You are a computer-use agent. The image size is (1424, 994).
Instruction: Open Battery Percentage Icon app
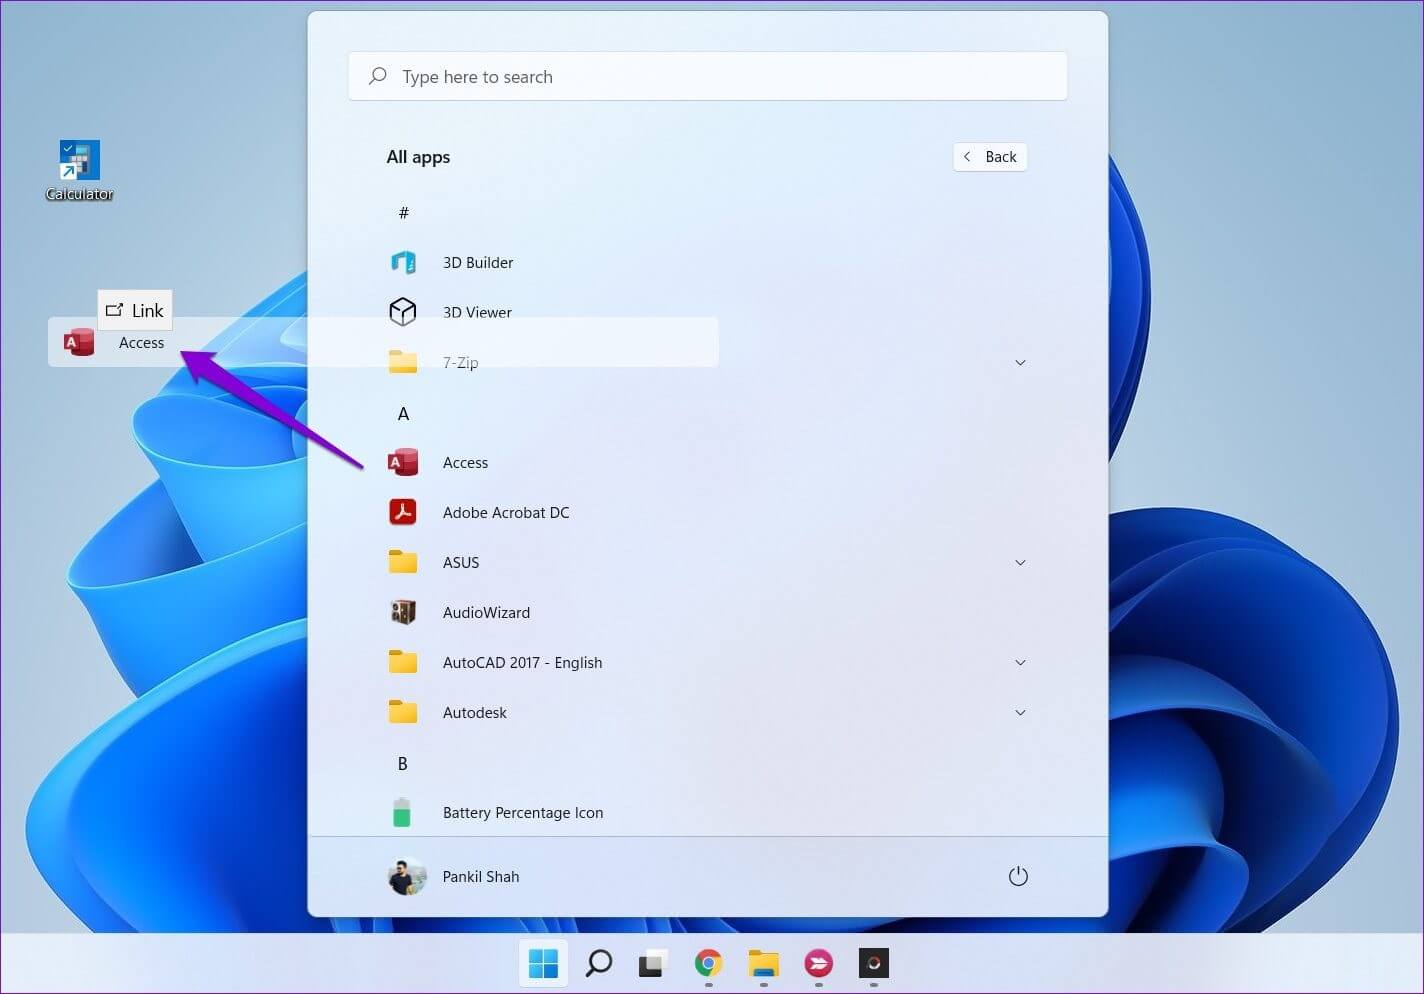pos(522,813)
